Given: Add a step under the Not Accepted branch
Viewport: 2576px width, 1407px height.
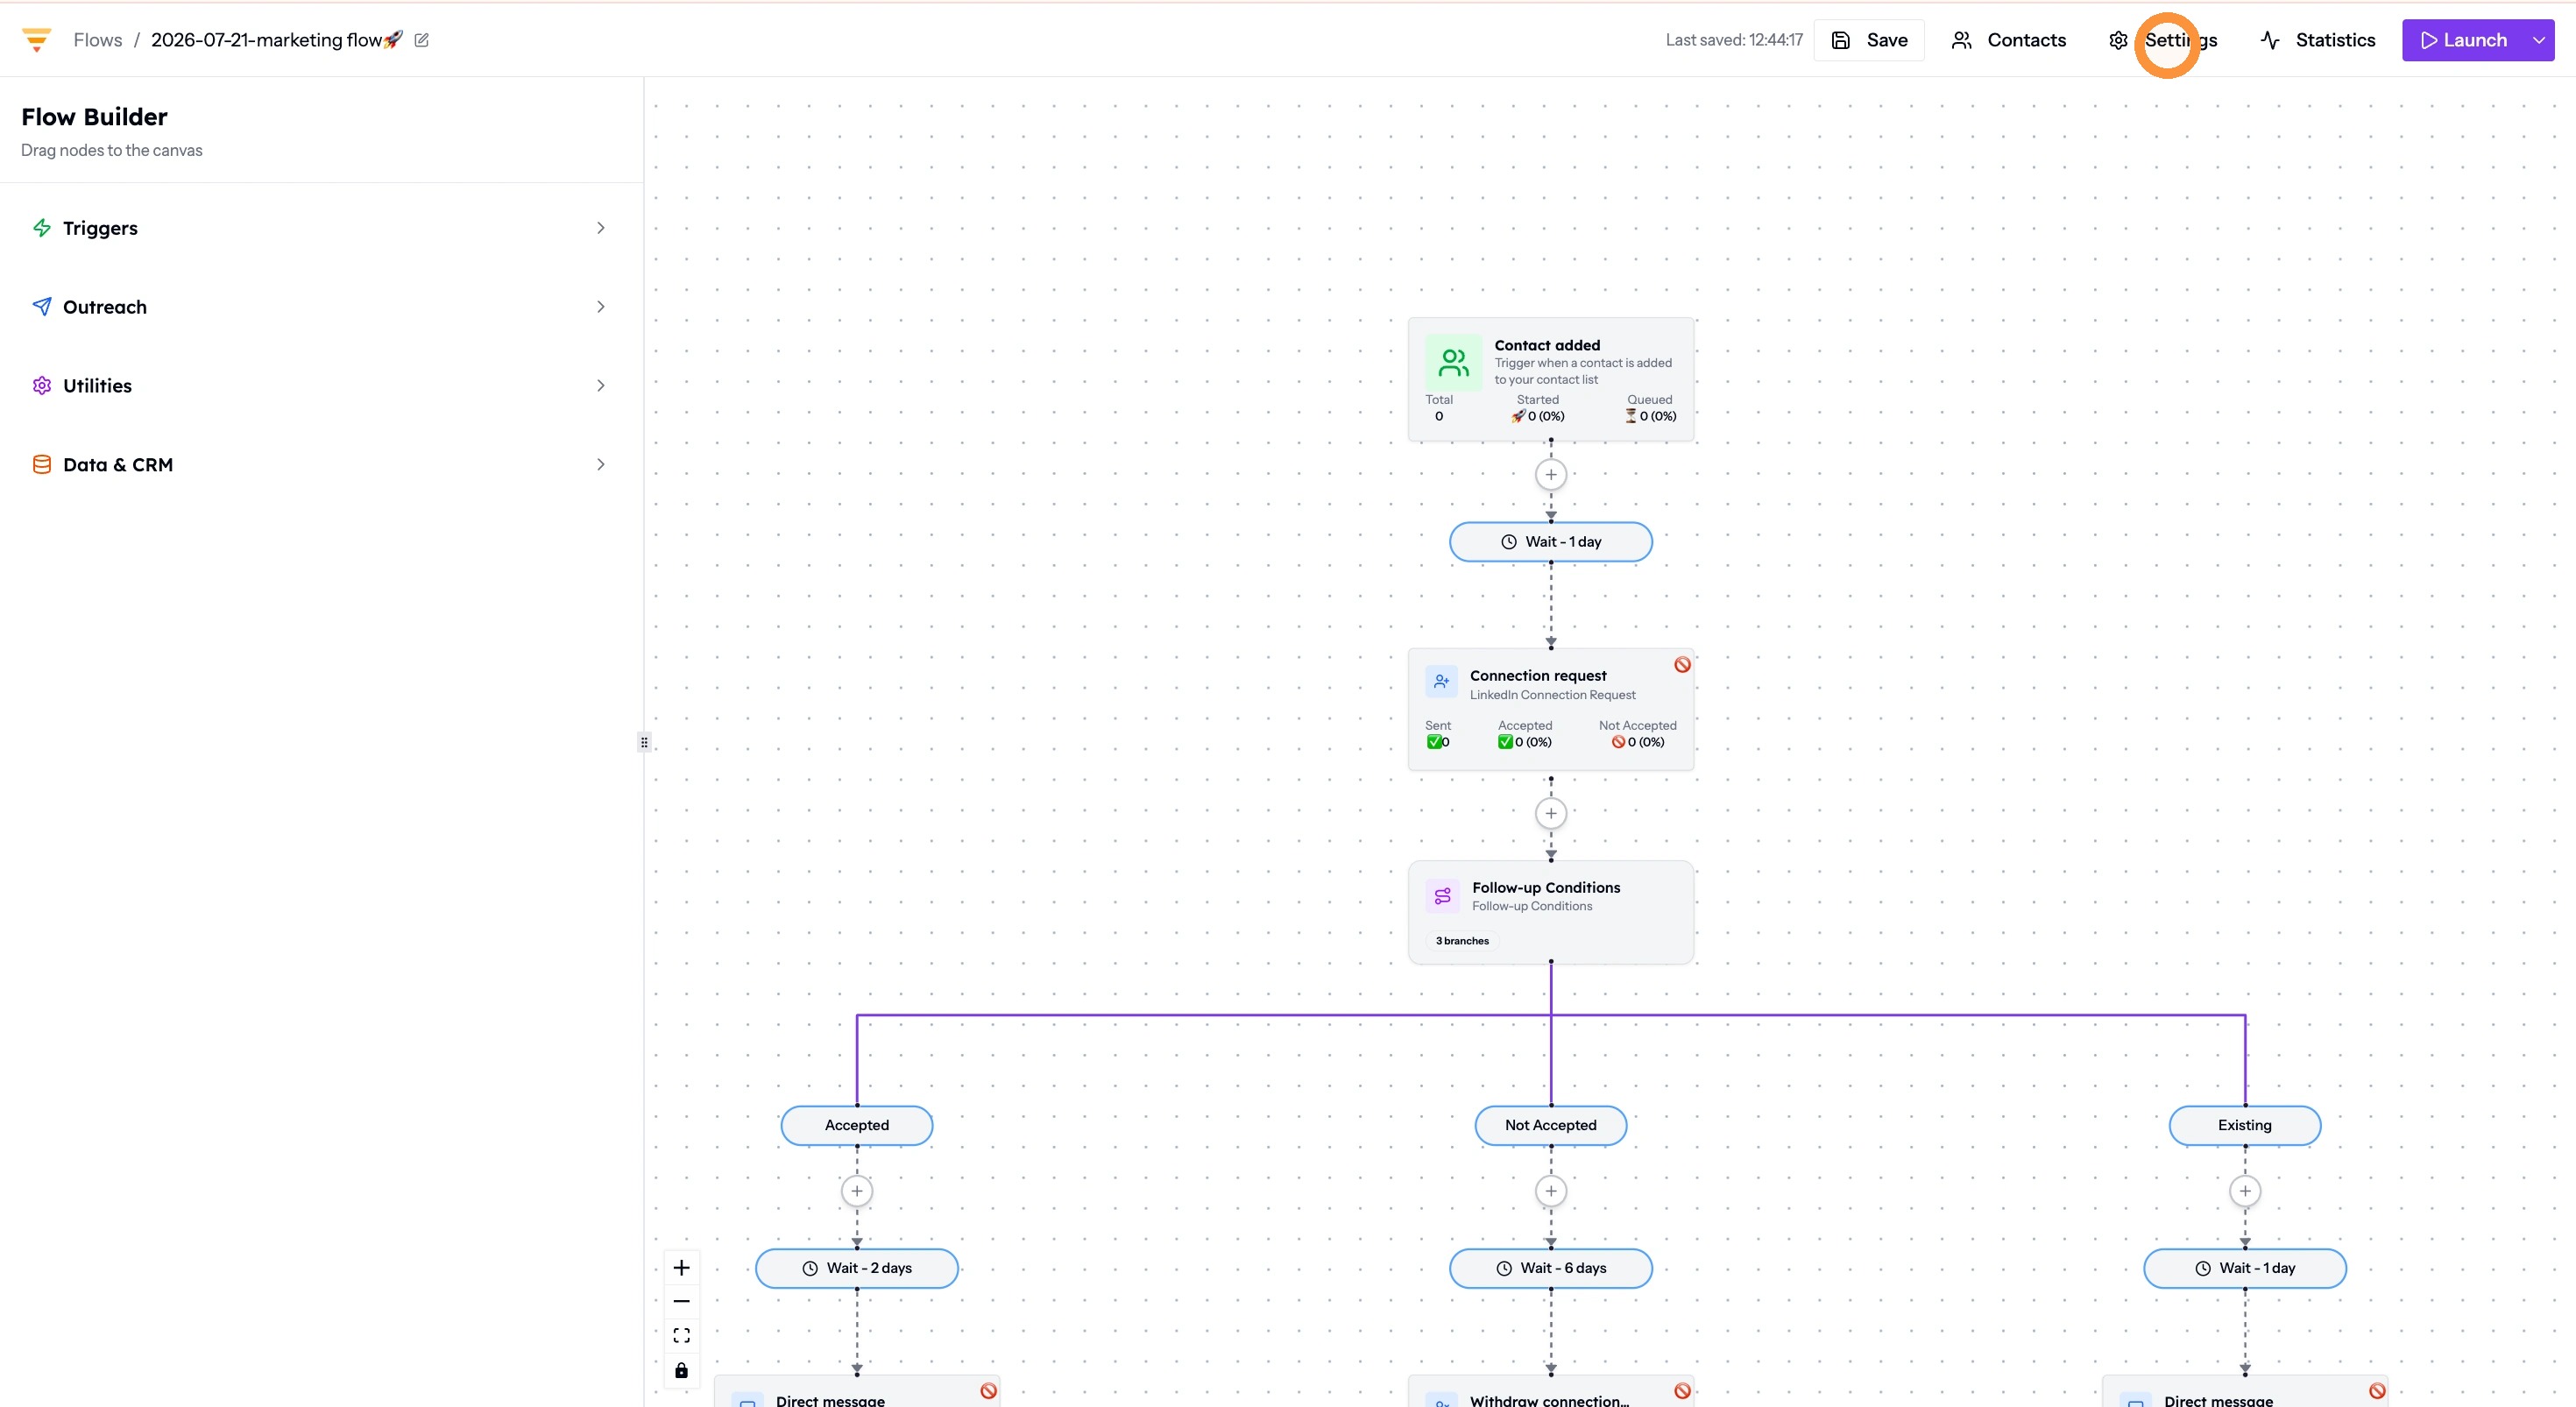Looking at the screenshot, I should pos(1551,1191).
